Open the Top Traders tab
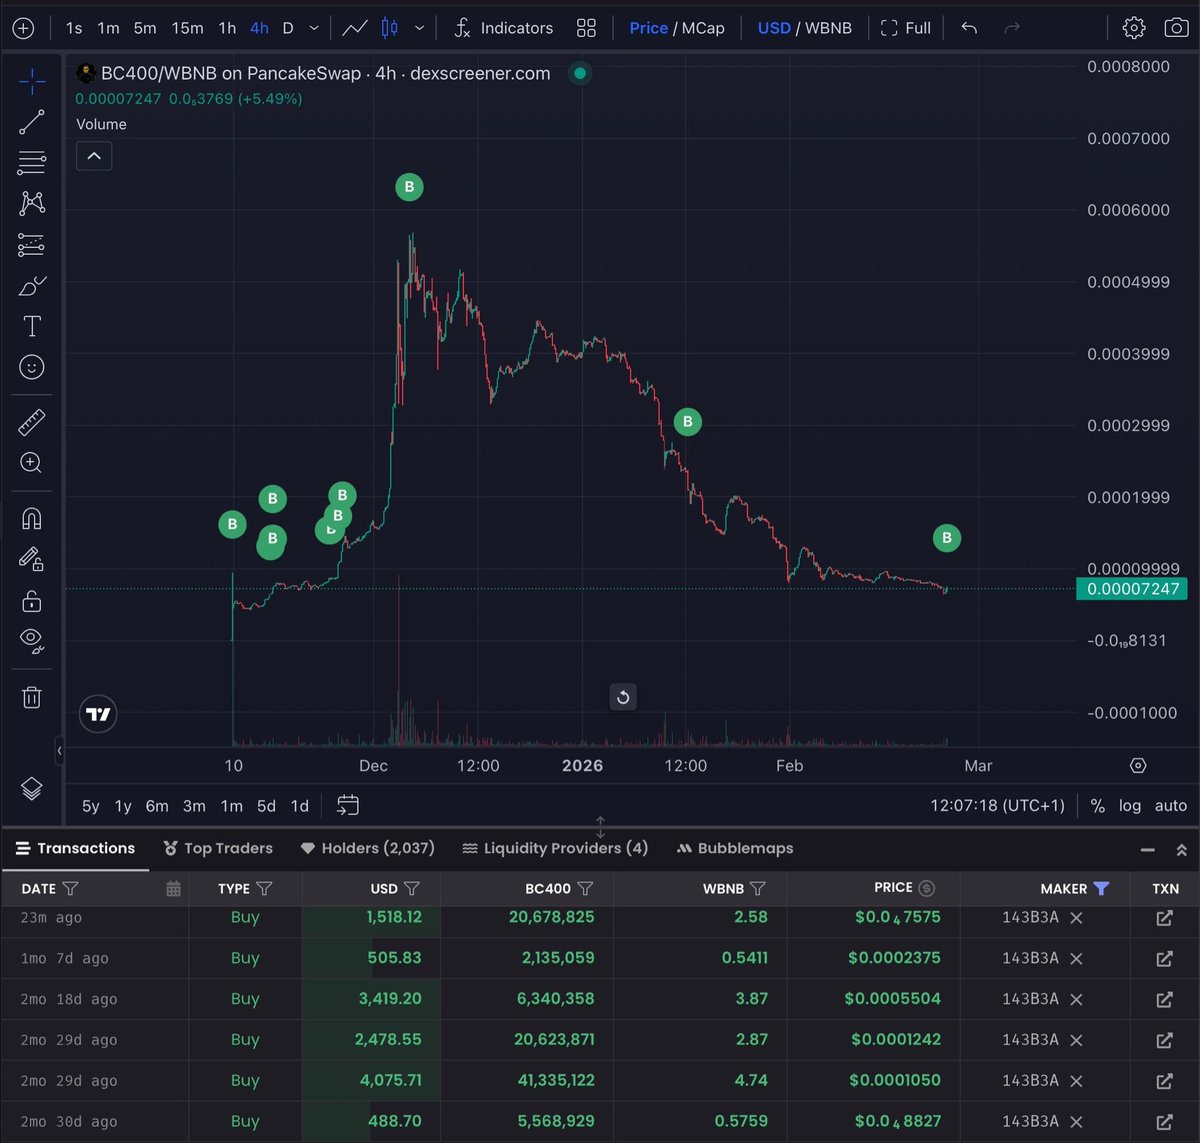 (x=218, y=848)
